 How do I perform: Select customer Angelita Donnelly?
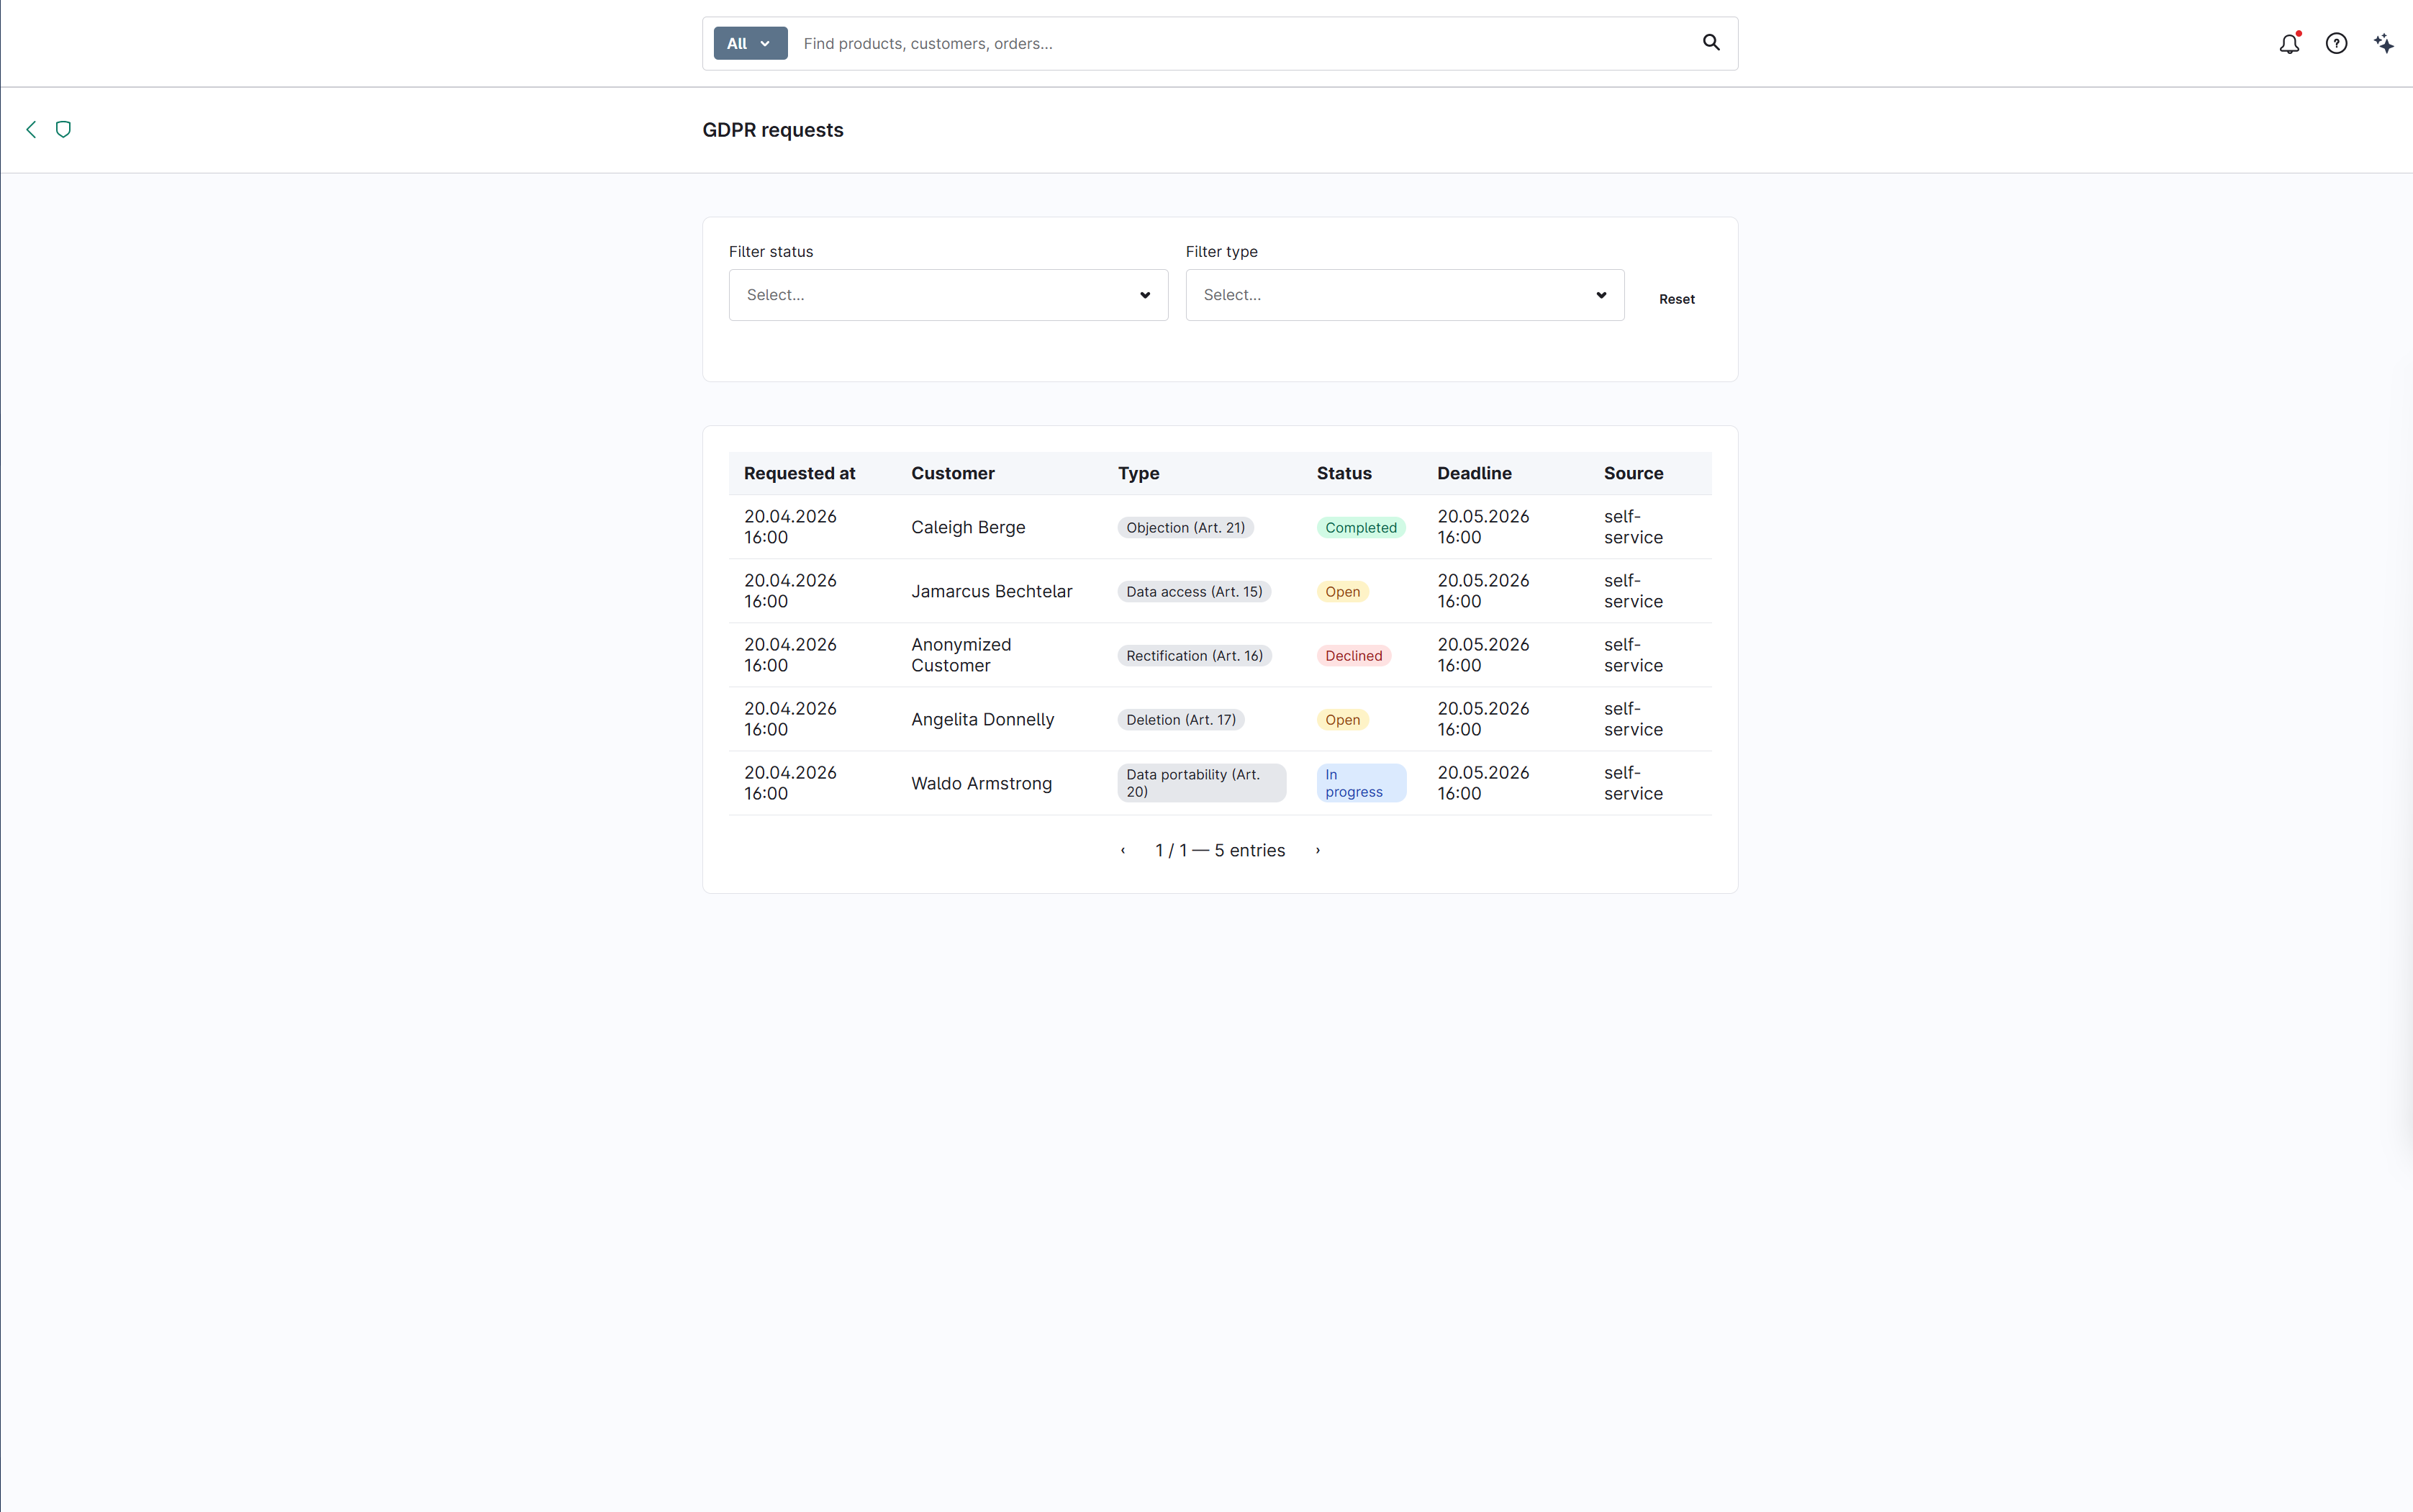[982, 719]
